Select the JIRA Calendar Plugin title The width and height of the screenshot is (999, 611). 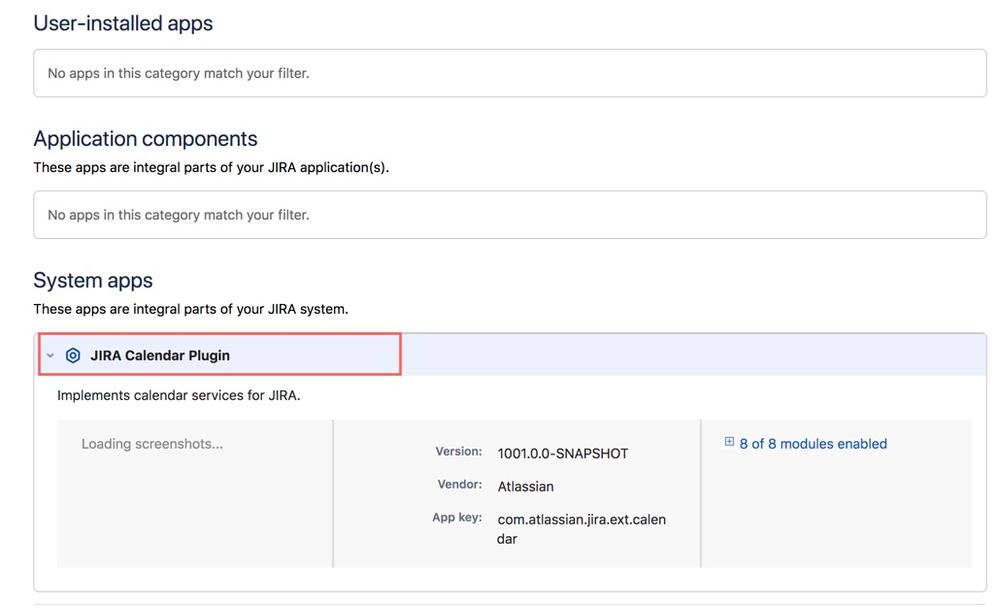[160, 356]
